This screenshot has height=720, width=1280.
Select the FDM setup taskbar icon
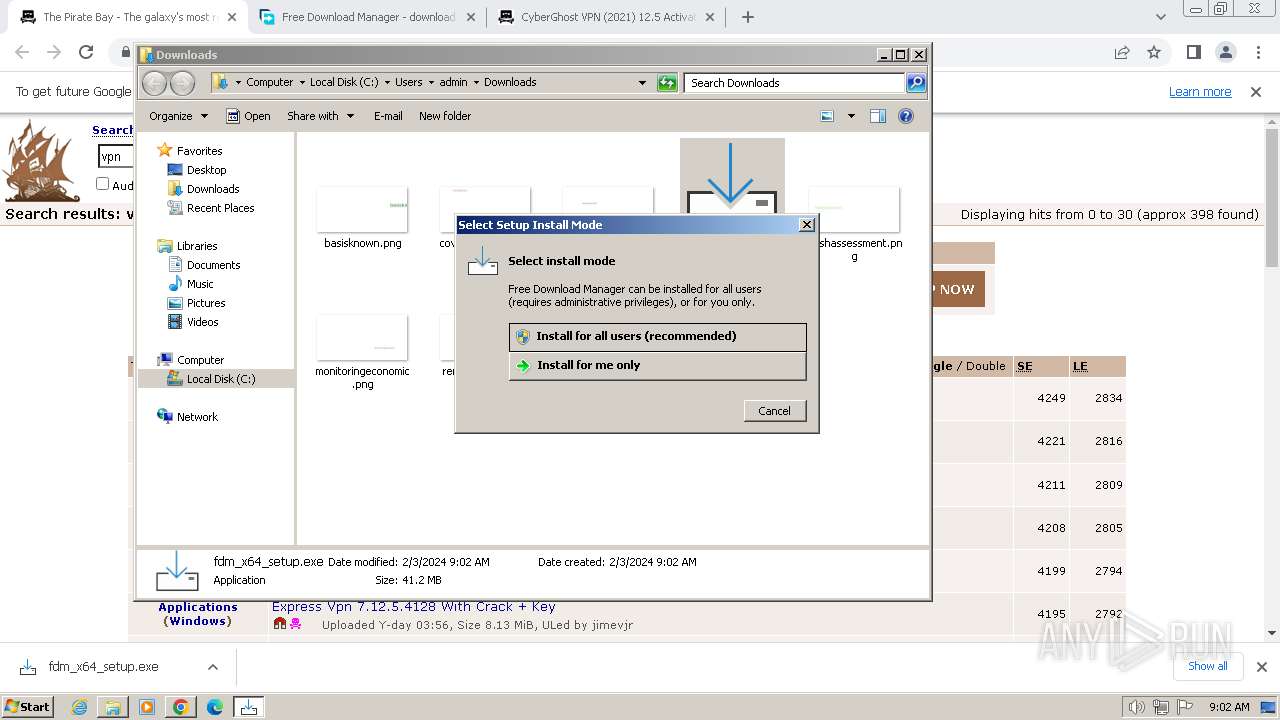pyautogui.click(x=248, y=707)
